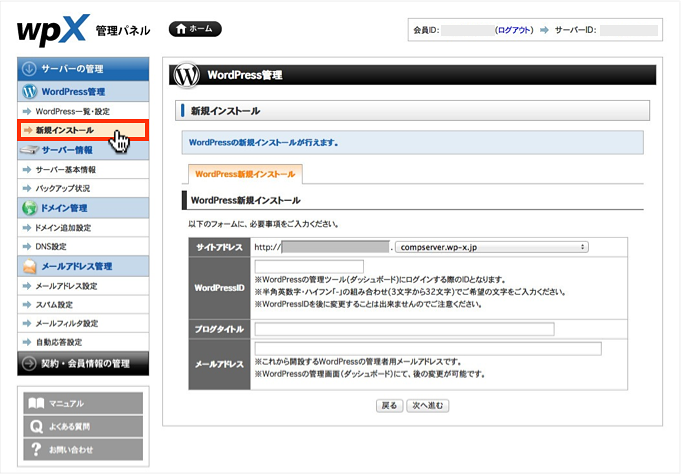Click the WordPress logo in WordPress管理 header
The height and width of the screenshot is (474, 681).
[186, 75]
